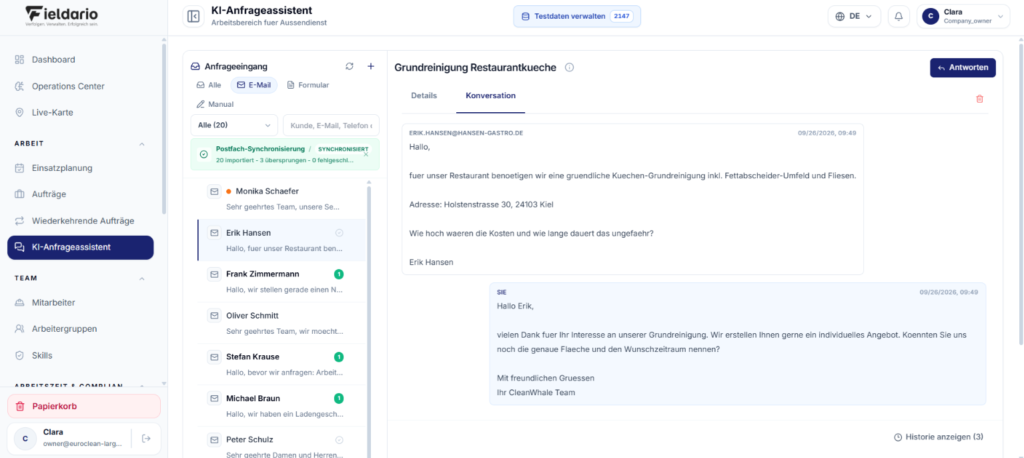Click the left sidebar scrollbar
The height and width of the screenshot is (458, 1024).
[x=163, y=127]
